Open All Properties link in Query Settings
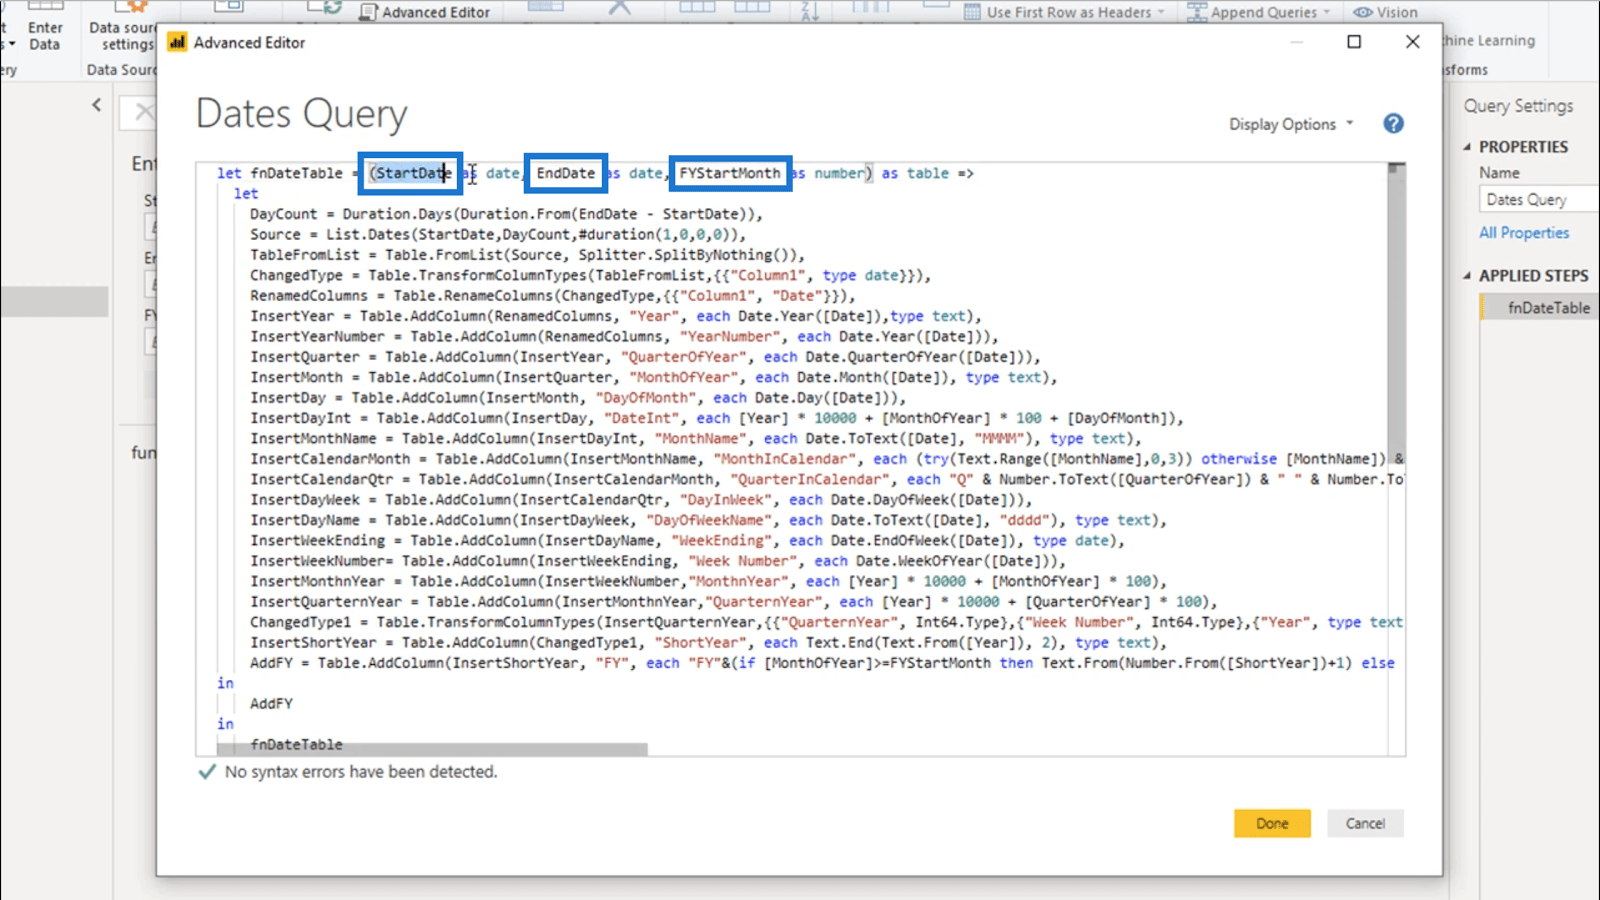 [1523, 232]
